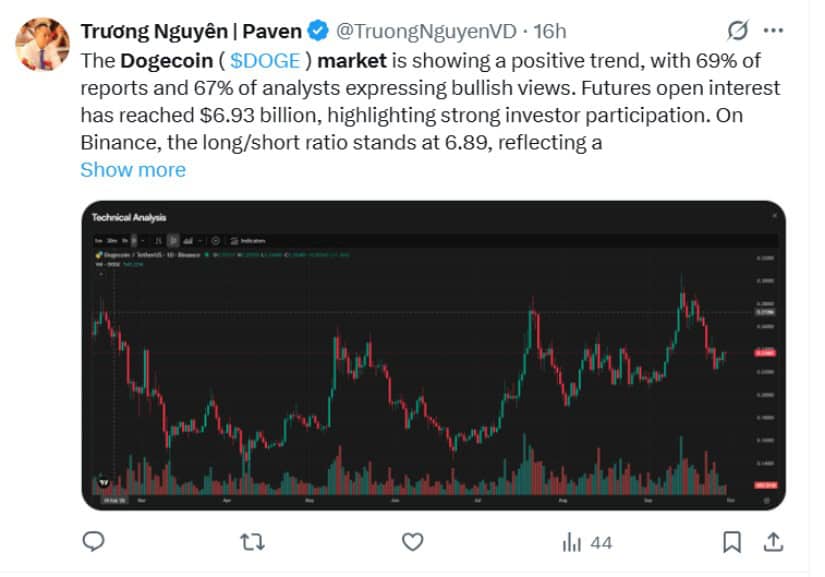Repost this Dogecoin tweet
The image size is (825, 577).
(x=253, y=542)
